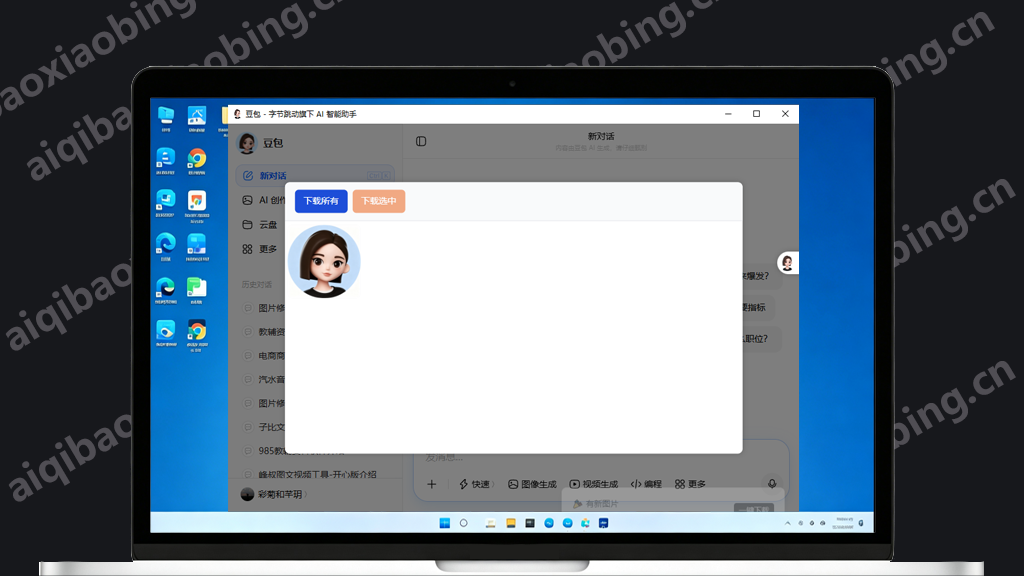Open the 教辅资 history conversation
Screen dimensions: 1024x576
point(264,332)
